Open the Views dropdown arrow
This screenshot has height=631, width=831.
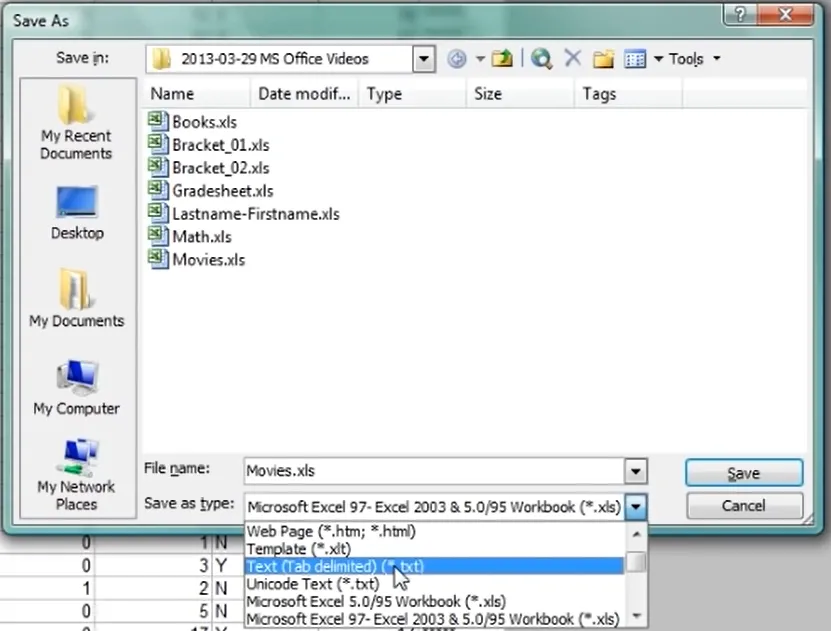pyautogui.click(x=658, y=58)
